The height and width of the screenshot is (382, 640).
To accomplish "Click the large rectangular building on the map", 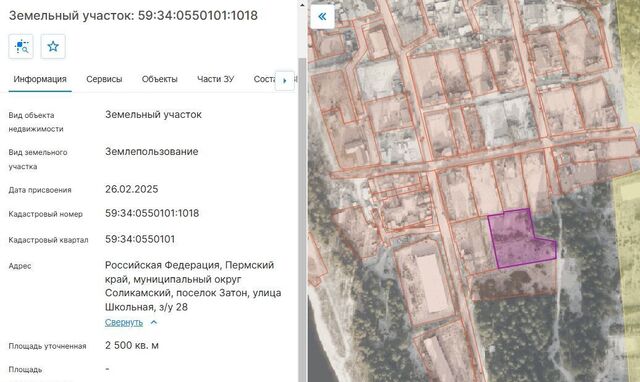I will pos(433,284).
